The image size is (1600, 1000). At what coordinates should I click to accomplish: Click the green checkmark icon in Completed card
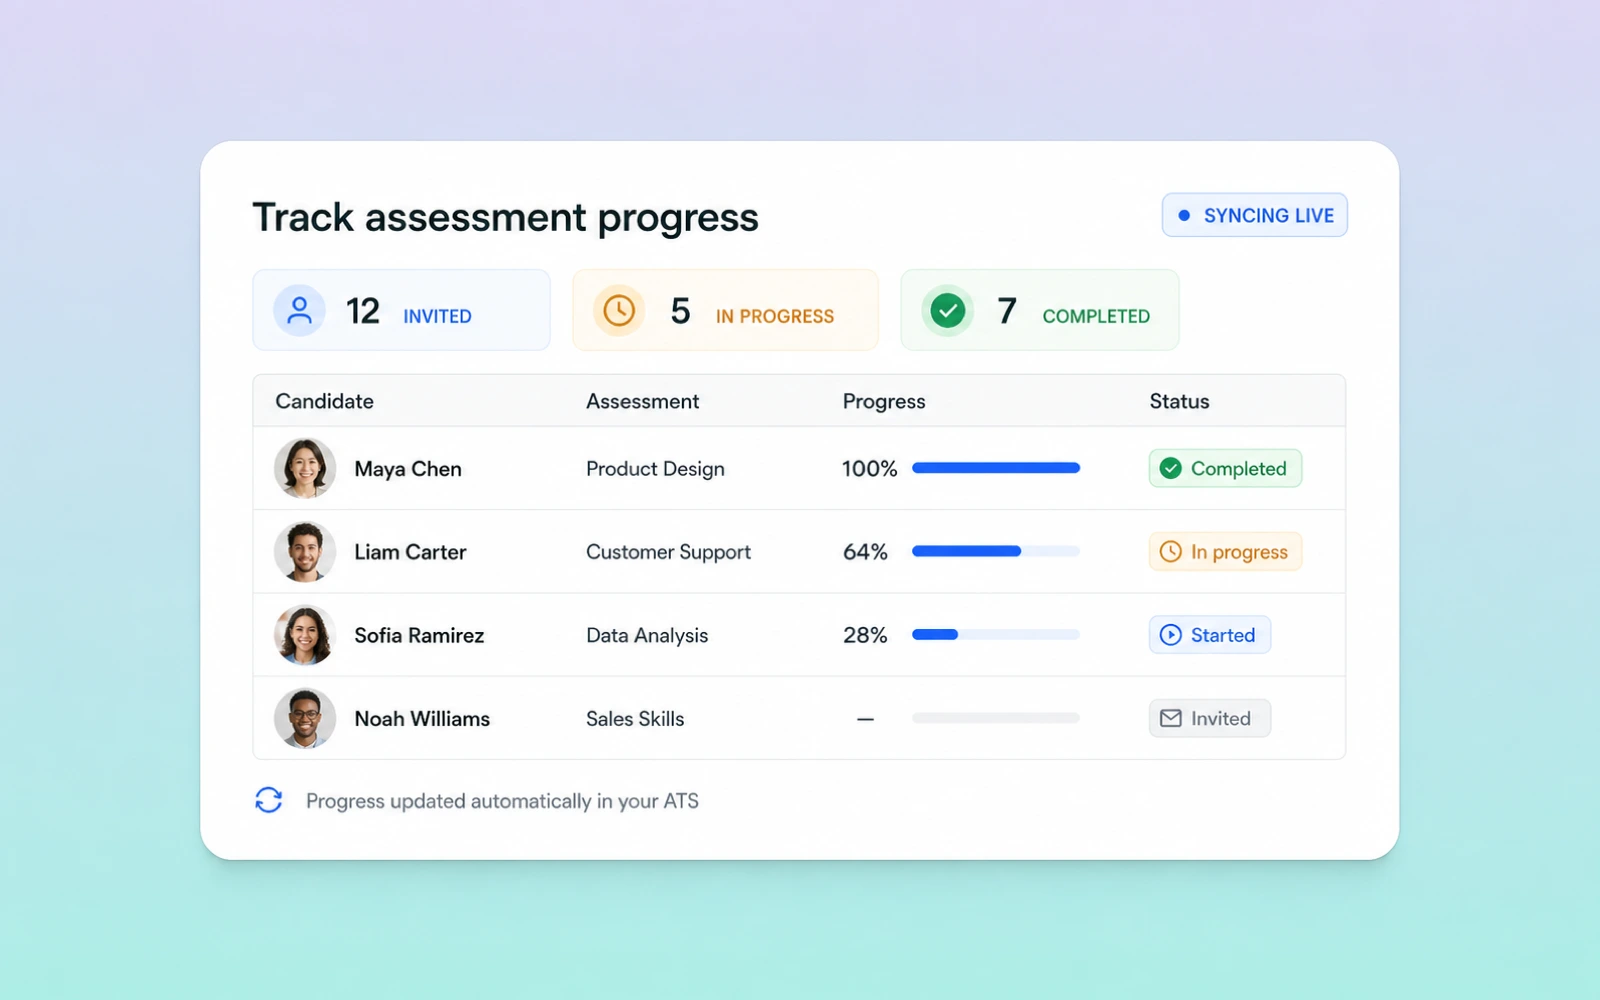click(947, 310)
